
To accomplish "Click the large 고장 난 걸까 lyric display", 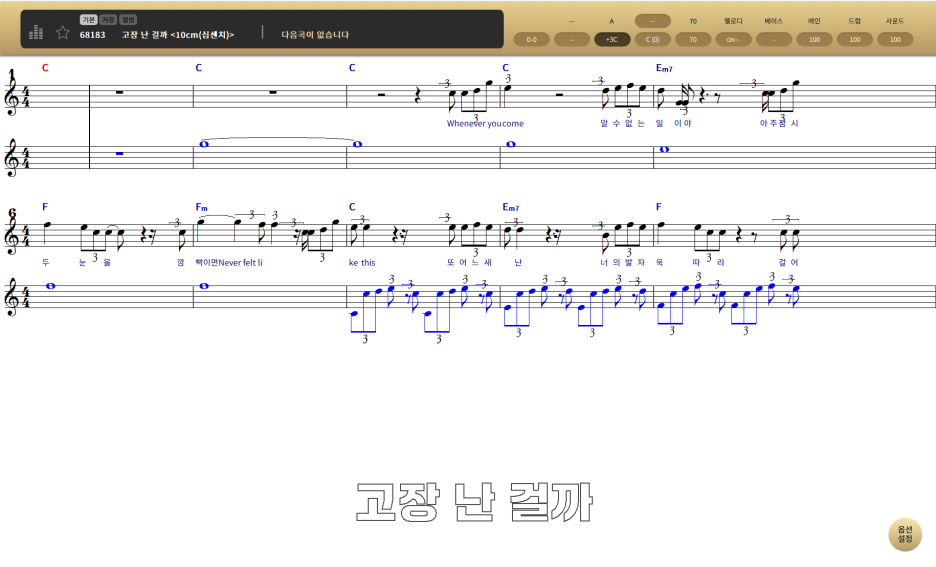I will click(474, 502).
